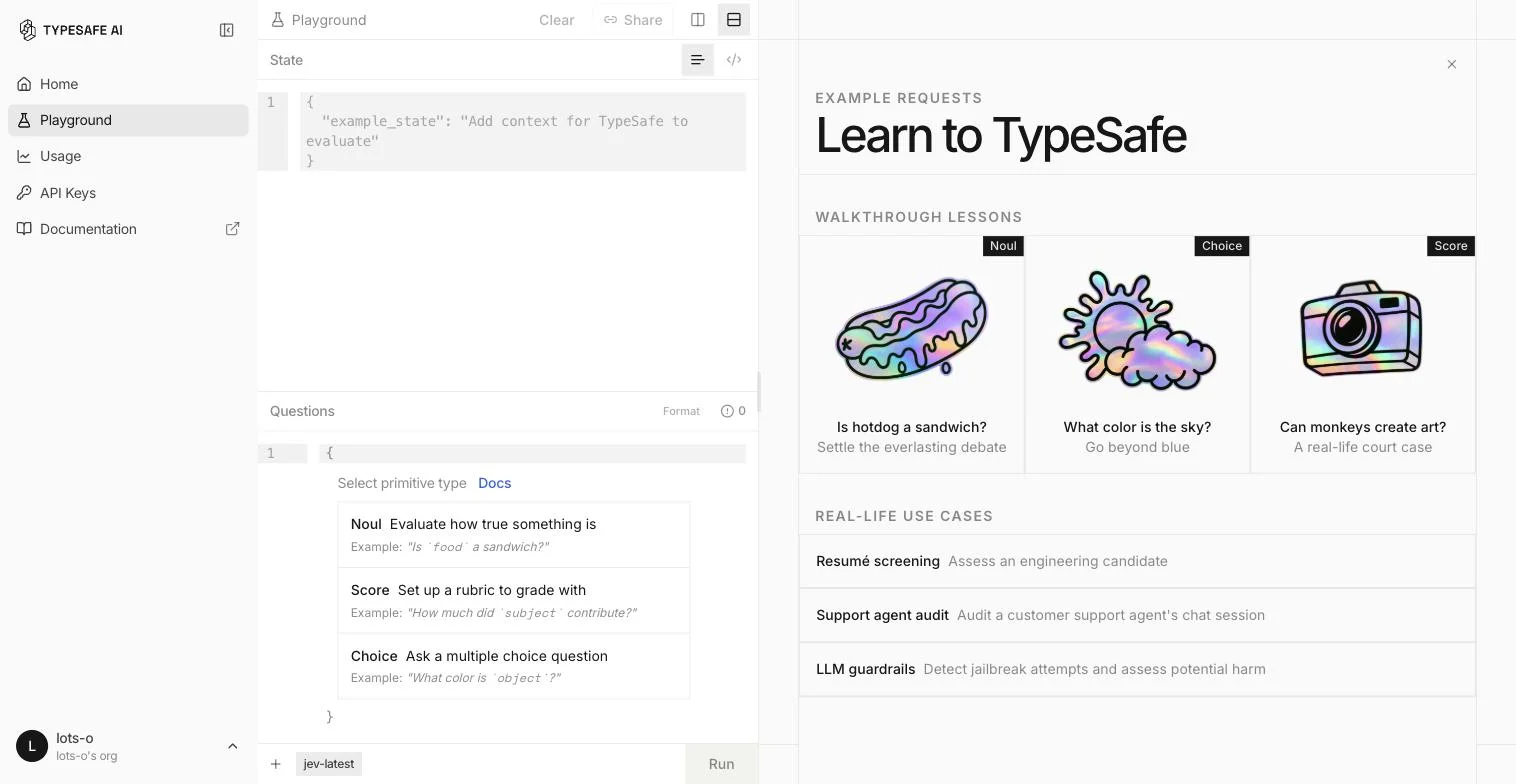
Task: Close the Learn to TypeSafe panel
Action: [x=1452, y=64]
